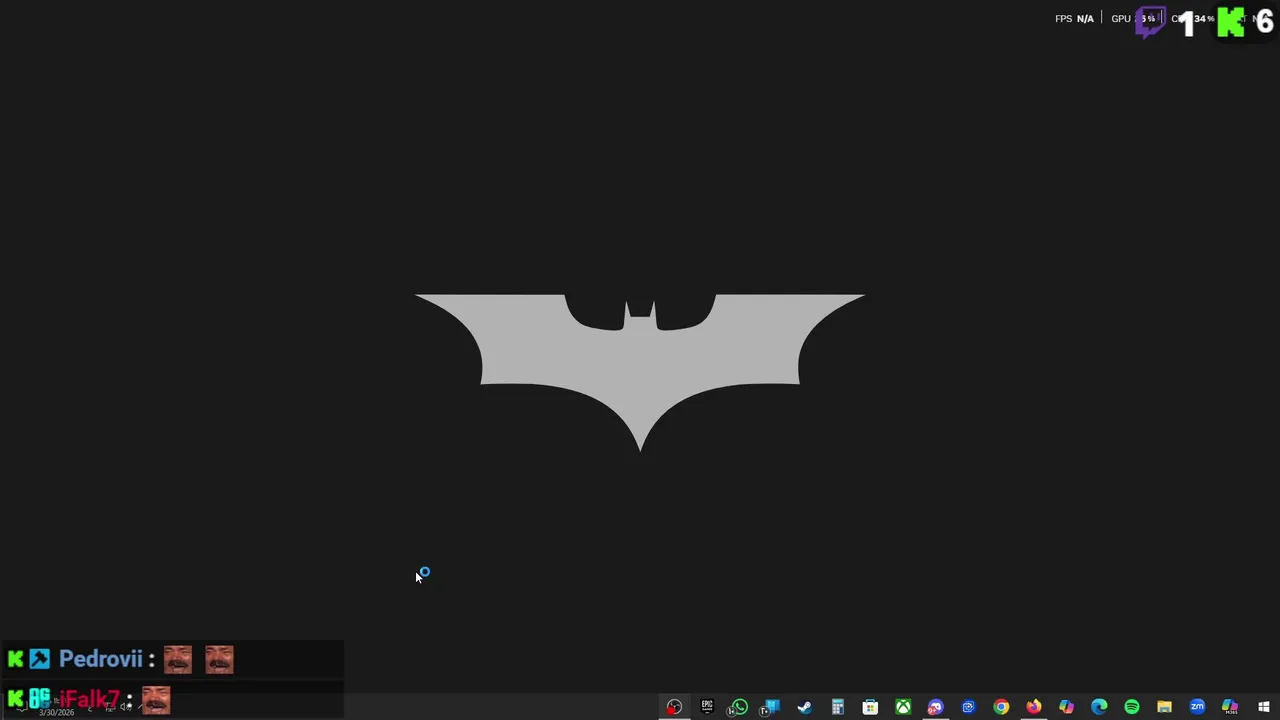
Task: Open WhatsApp from the taskbar
Action: tap(739, 707)
